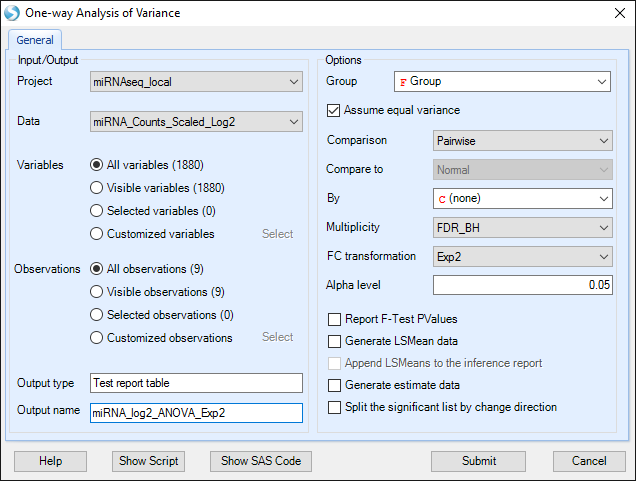Open the Data dropdown miRNA_Counts_Scaled_Log2

196,122
